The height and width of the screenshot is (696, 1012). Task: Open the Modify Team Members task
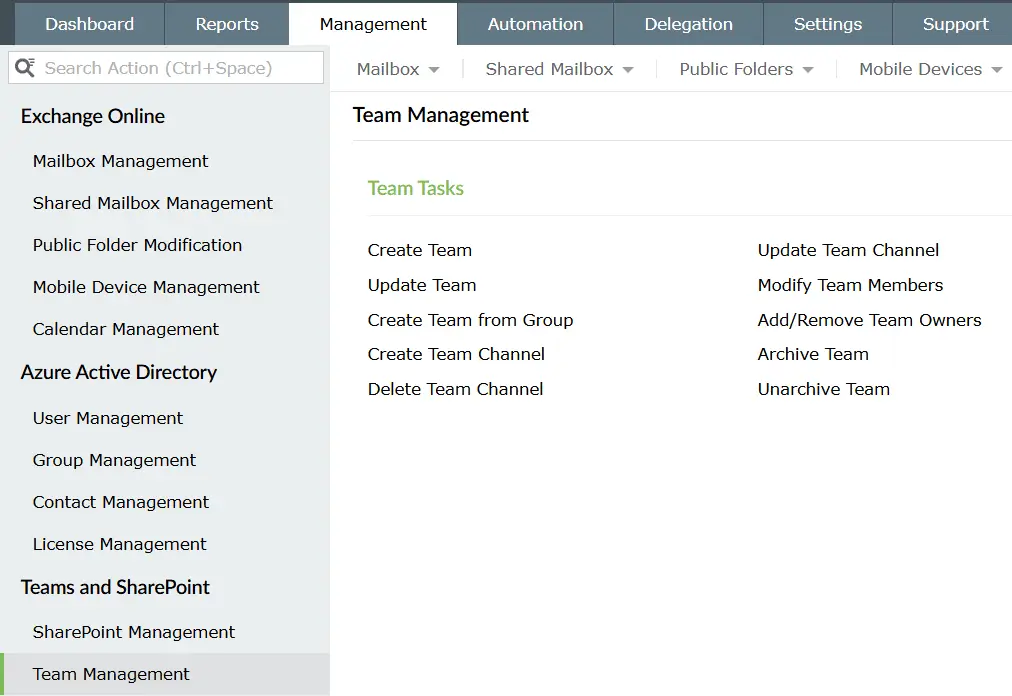tap(850, 285)
